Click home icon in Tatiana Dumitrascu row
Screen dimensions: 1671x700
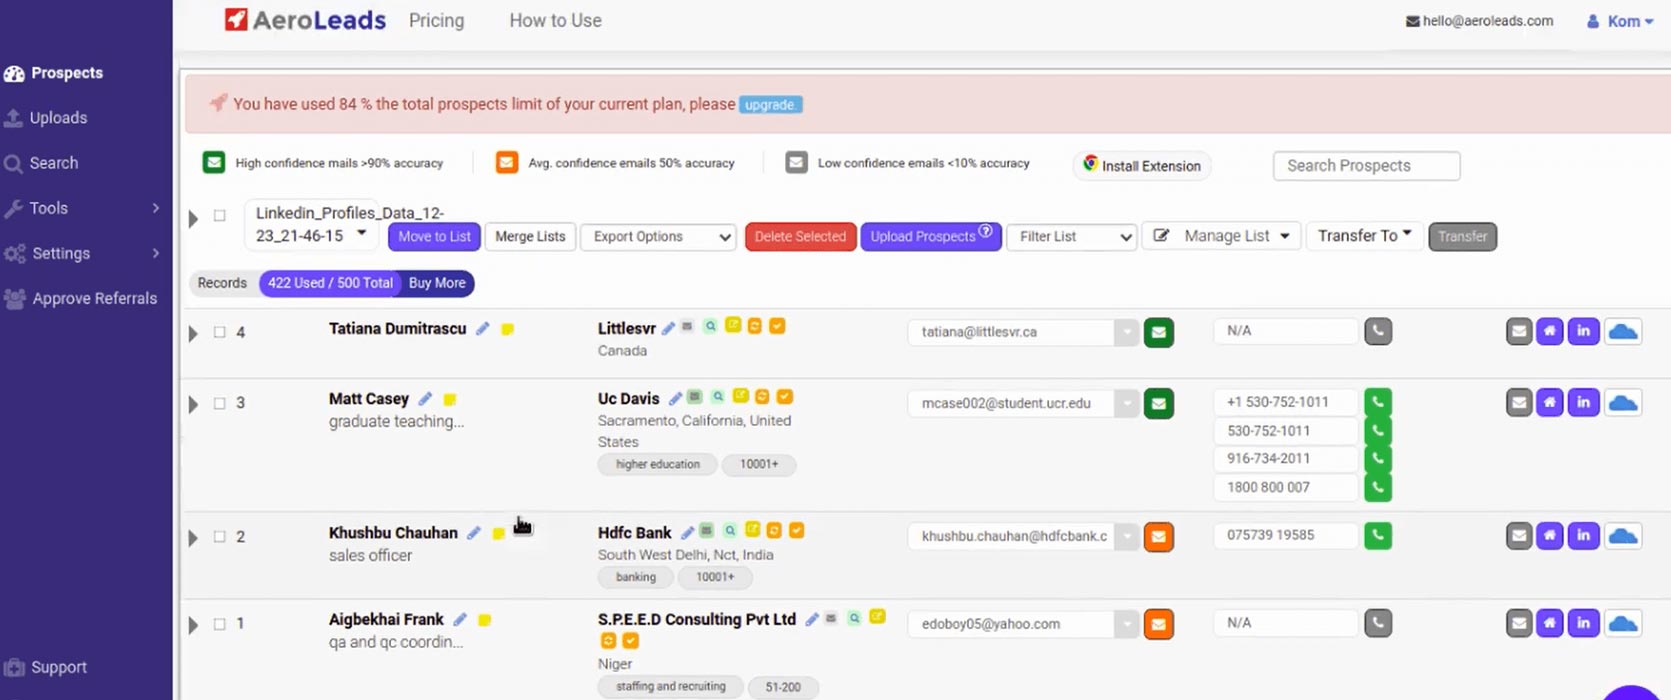tap(1549, 331)
